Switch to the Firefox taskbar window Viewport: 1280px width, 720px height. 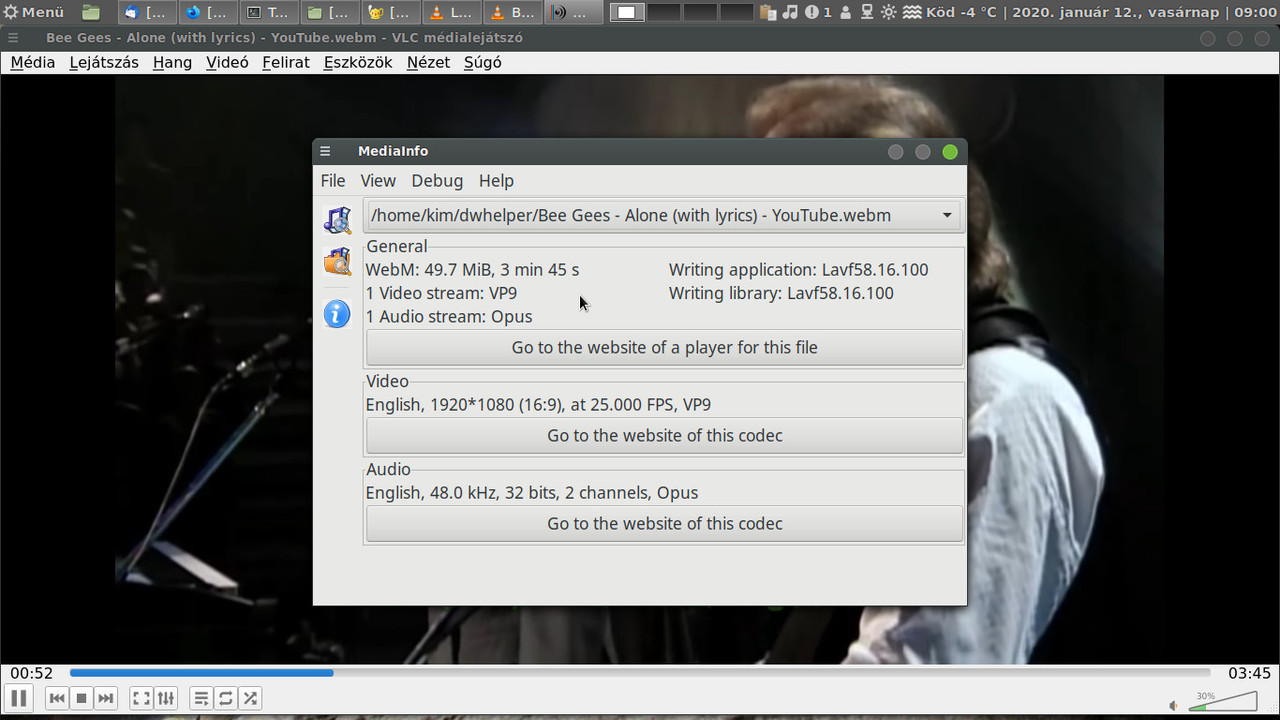click(209, 12)
